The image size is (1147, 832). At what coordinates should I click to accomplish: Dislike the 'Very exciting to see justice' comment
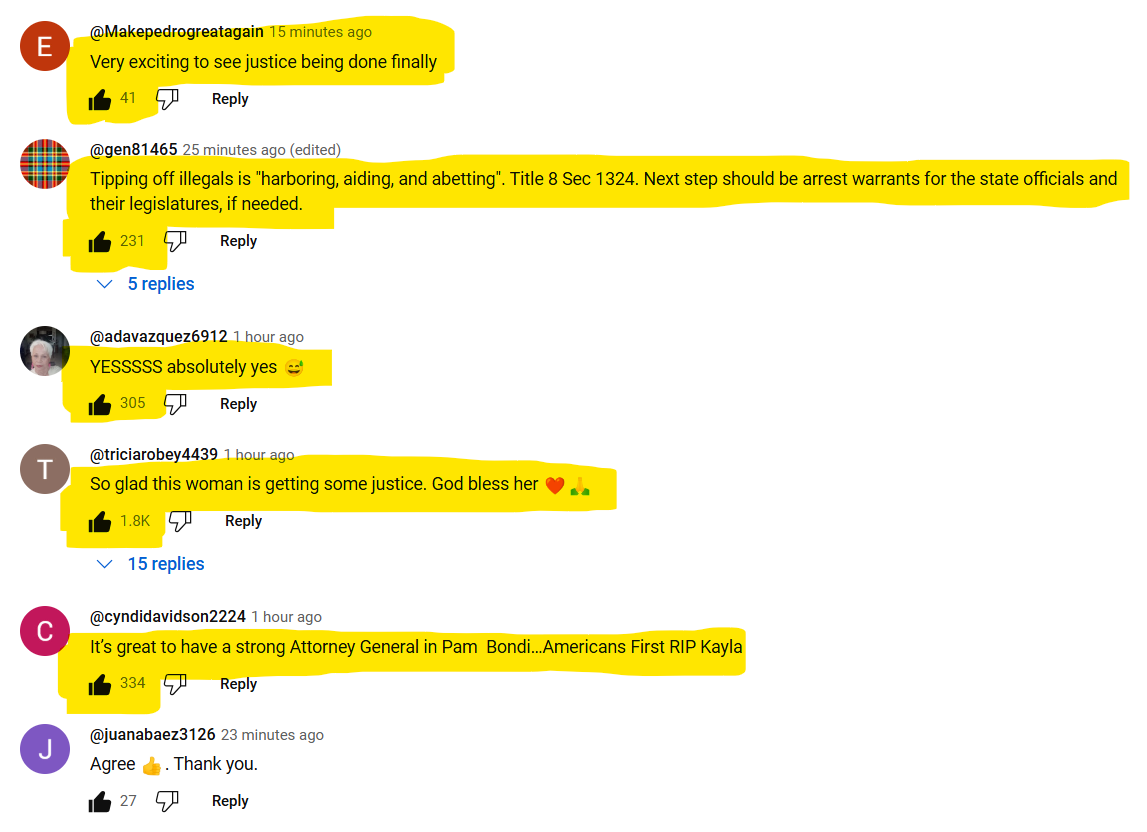tap(168, 99)
